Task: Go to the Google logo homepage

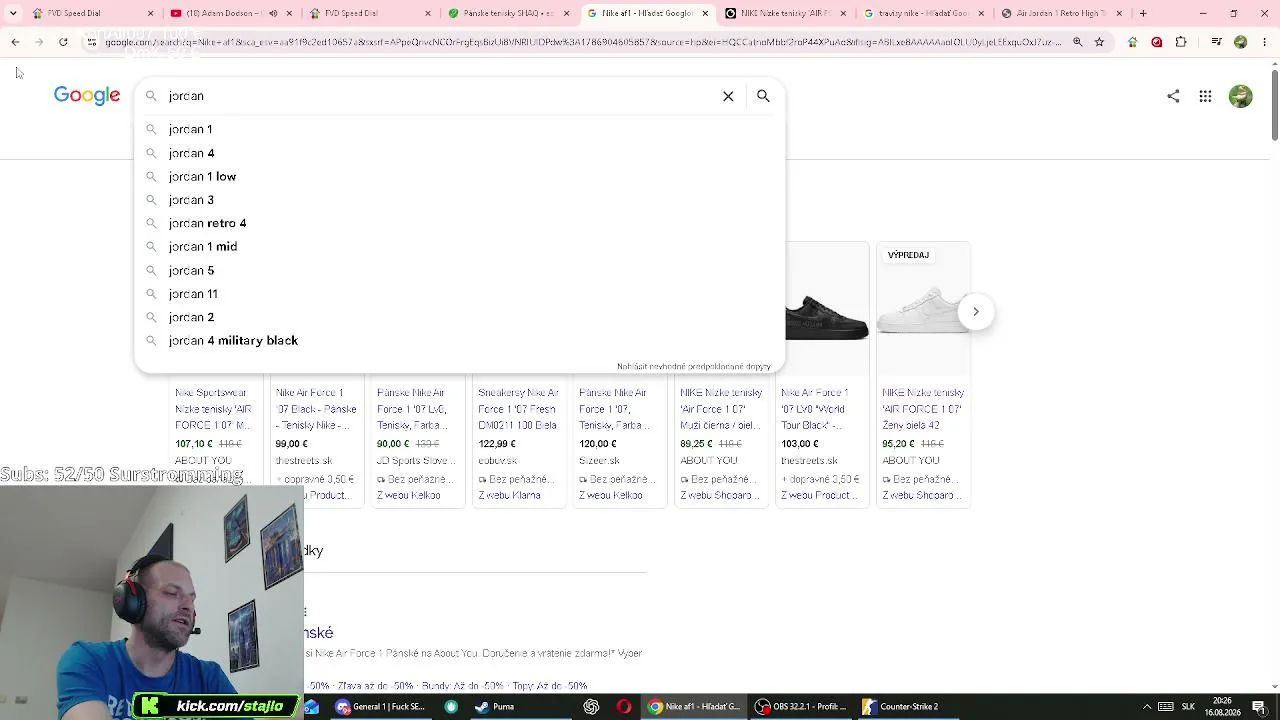Action: 87,96
